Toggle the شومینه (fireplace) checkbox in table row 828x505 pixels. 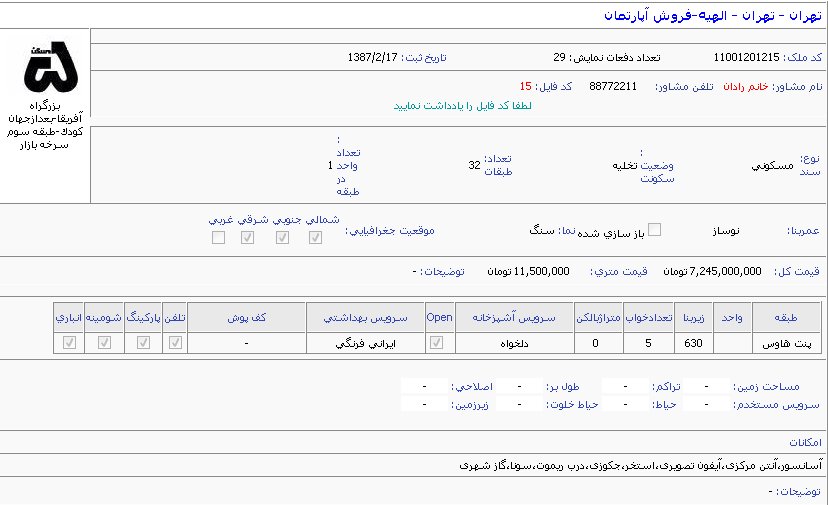pos(104,342)
